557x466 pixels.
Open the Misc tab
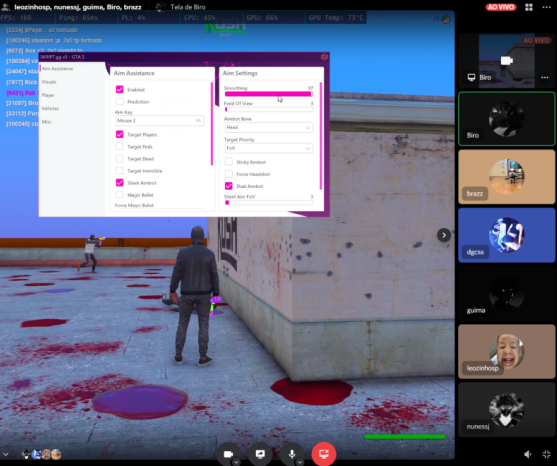click(47, 122)
